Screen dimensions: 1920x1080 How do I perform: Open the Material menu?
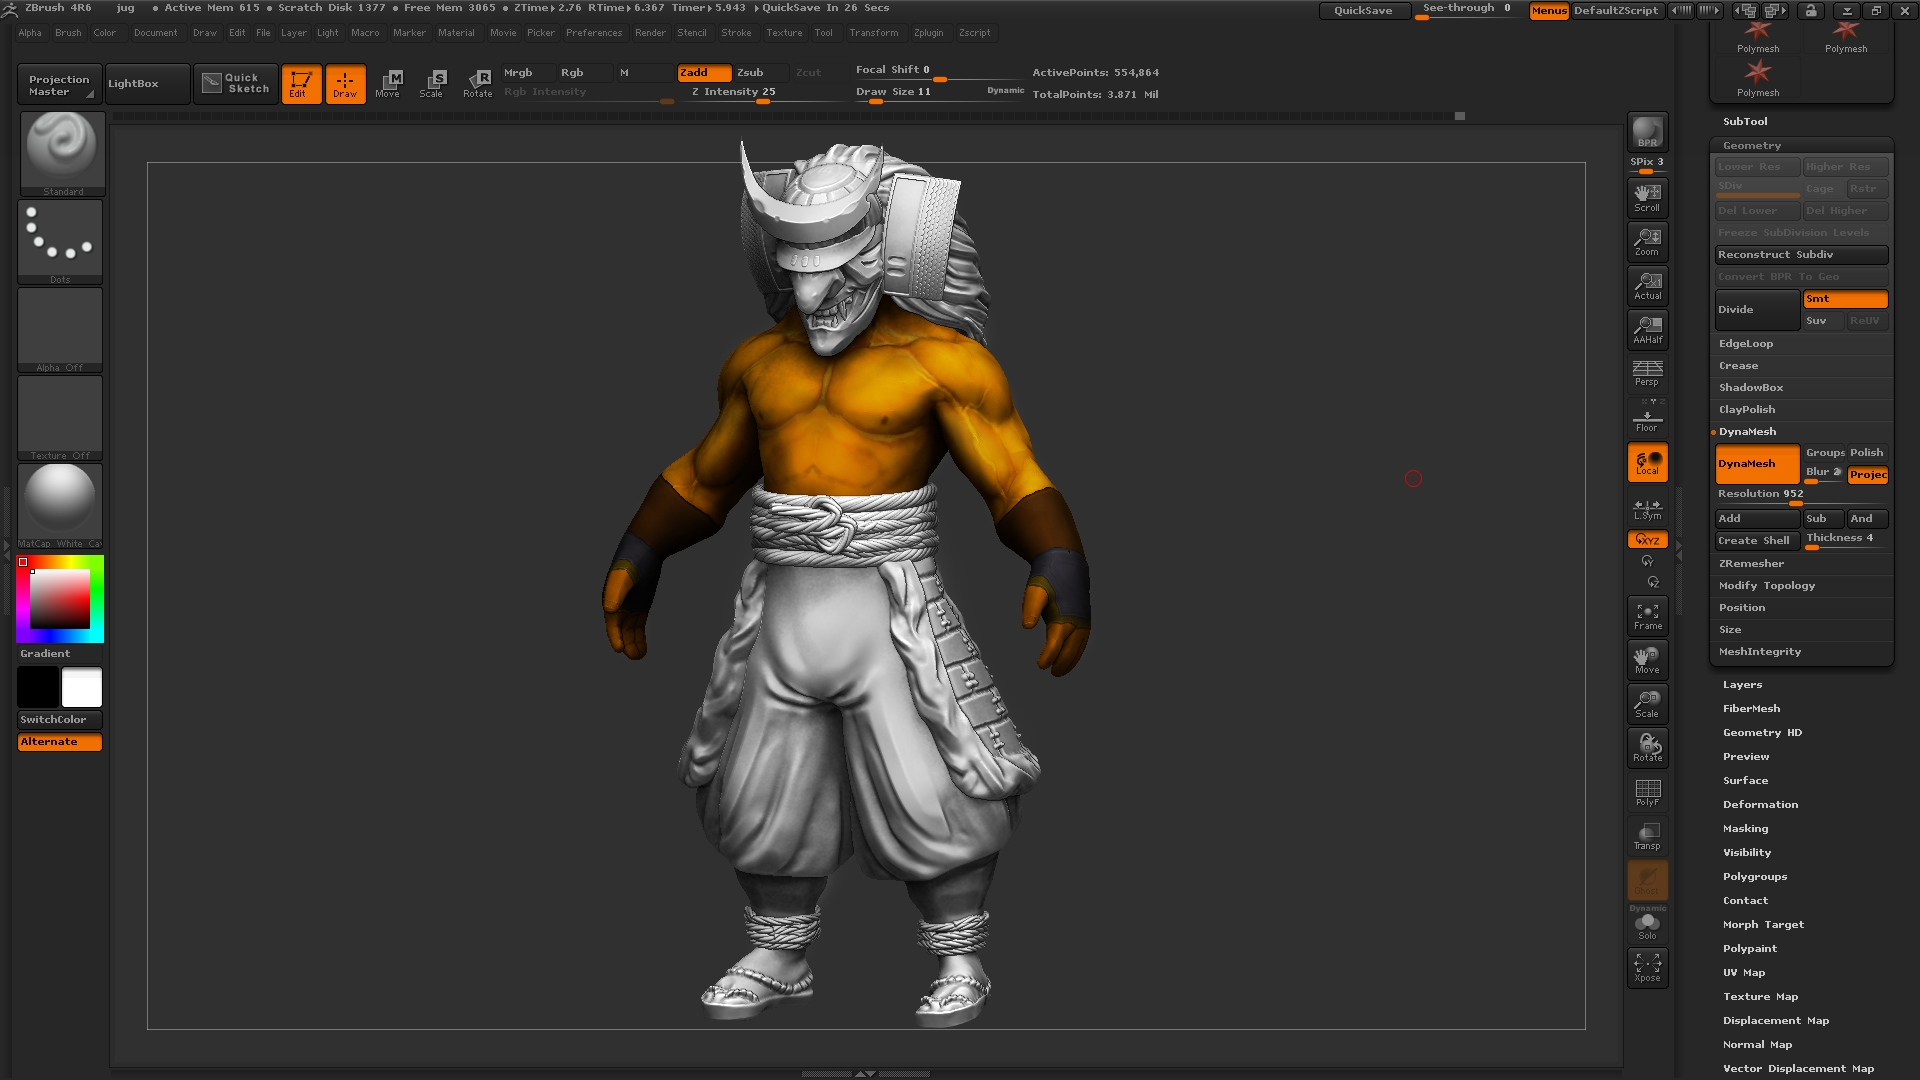point(456,33)
